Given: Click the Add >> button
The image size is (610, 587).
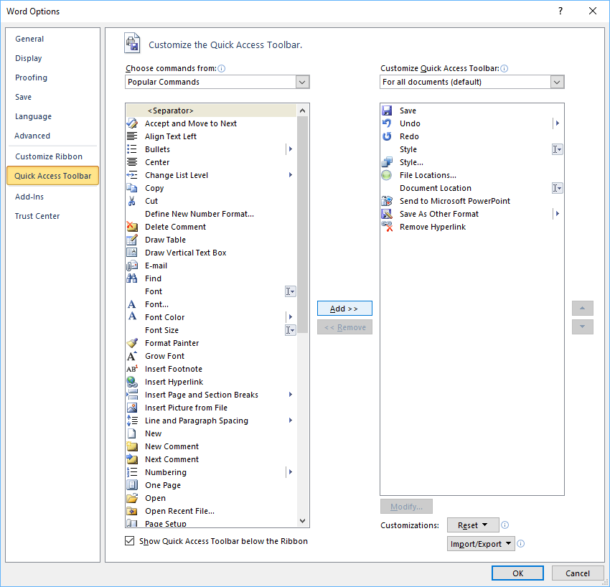Looking at the screenshot, I should (344, 308).
